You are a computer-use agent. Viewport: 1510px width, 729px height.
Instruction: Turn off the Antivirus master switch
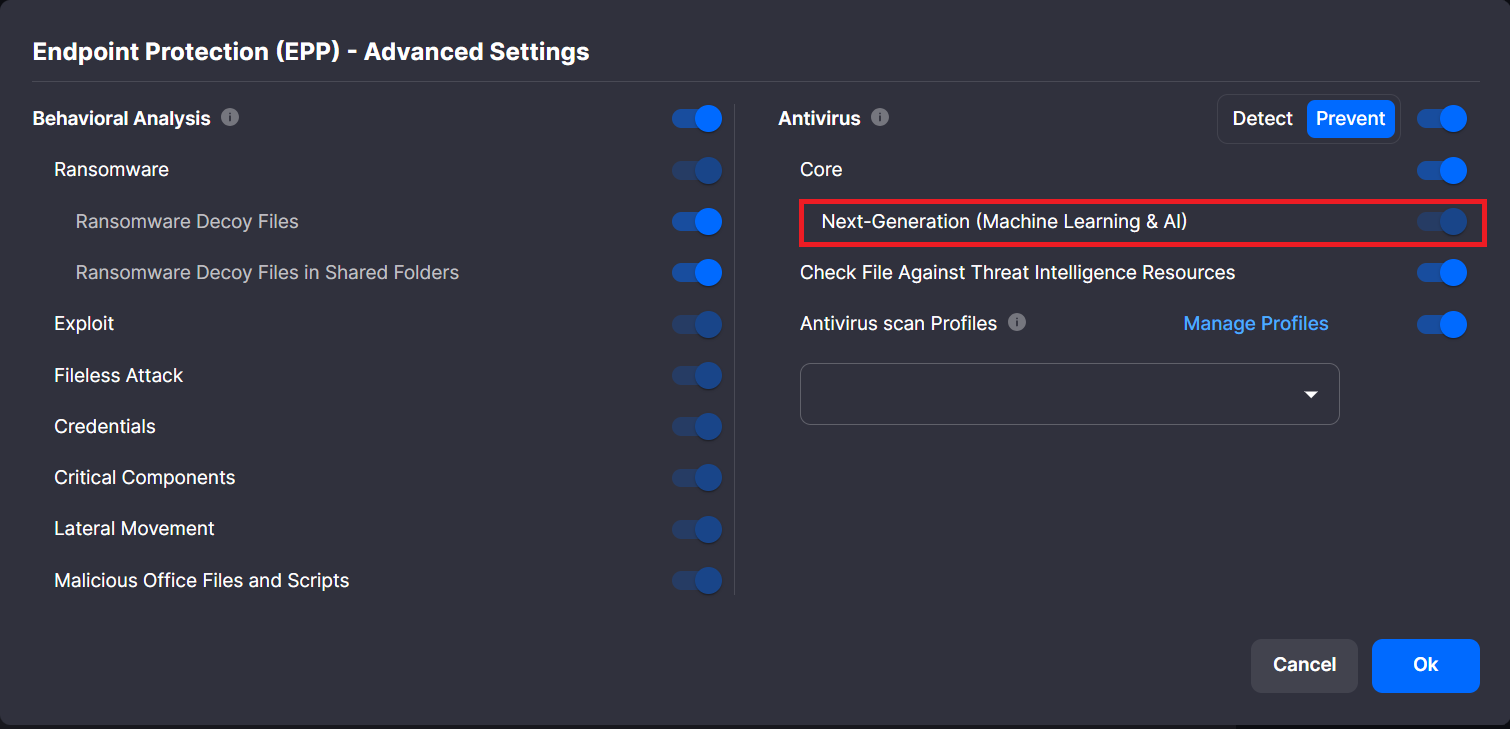pyautogui.click(x=1442, y=118)
